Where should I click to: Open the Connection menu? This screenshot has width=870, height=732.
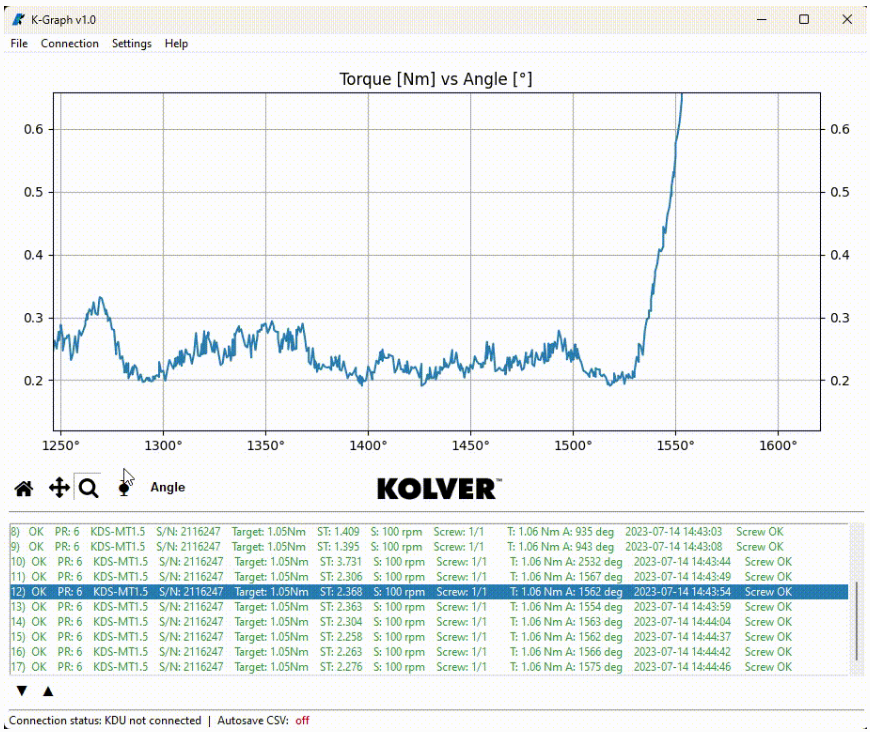(69, 43)
